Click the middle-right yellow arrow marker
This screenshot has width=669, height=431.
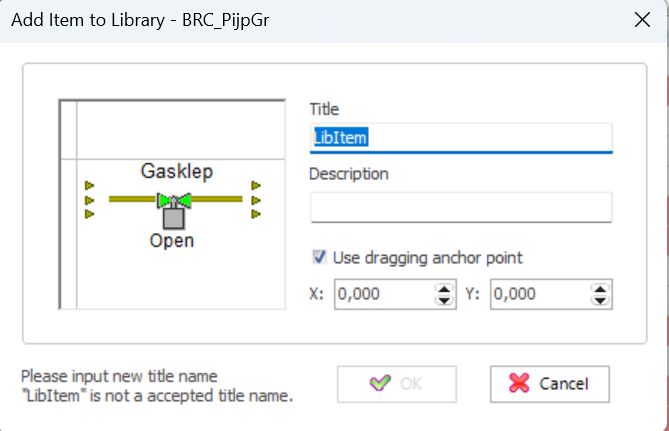pos(256,200)
